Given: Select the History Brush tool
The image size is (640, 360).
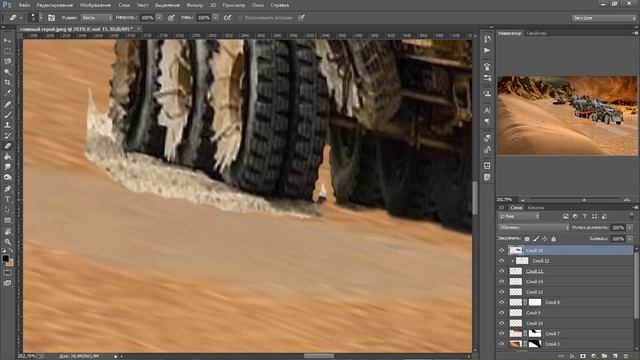Looking at the screenshot, I should [x=7, y=136].
